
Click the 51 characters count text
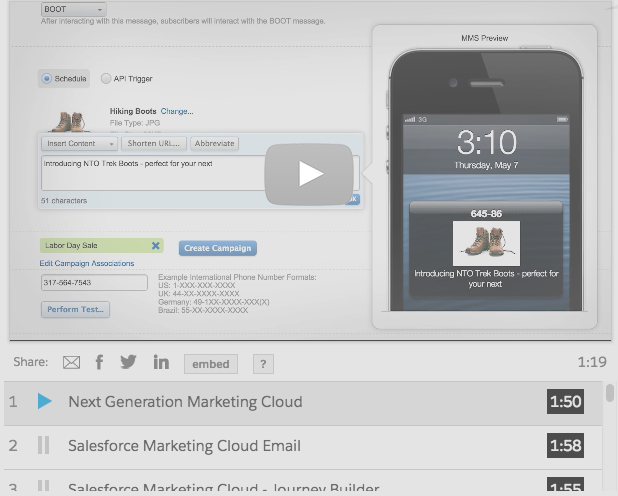64,201
